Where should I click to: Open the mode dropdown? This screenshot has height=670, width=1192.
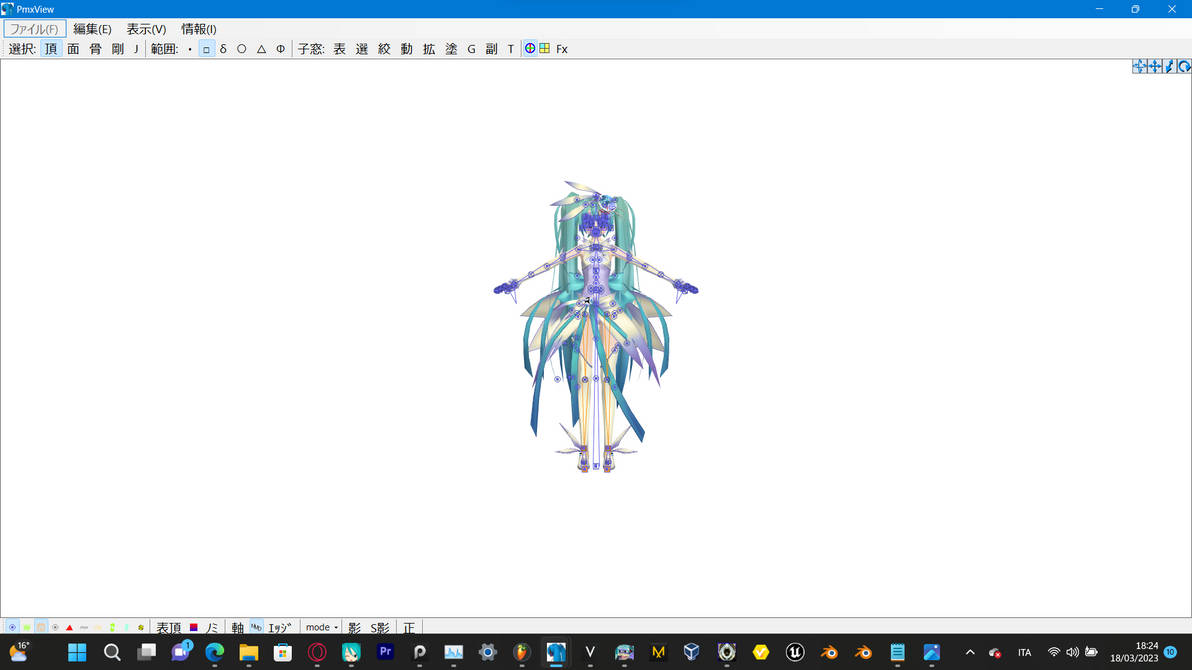[322, 627]
